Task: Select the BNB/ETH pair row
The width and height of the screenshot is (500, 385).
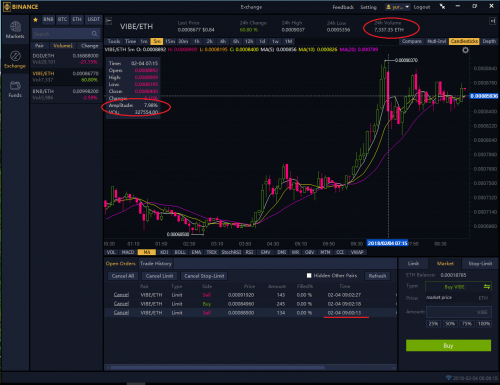Action: [x=66, y=94]
